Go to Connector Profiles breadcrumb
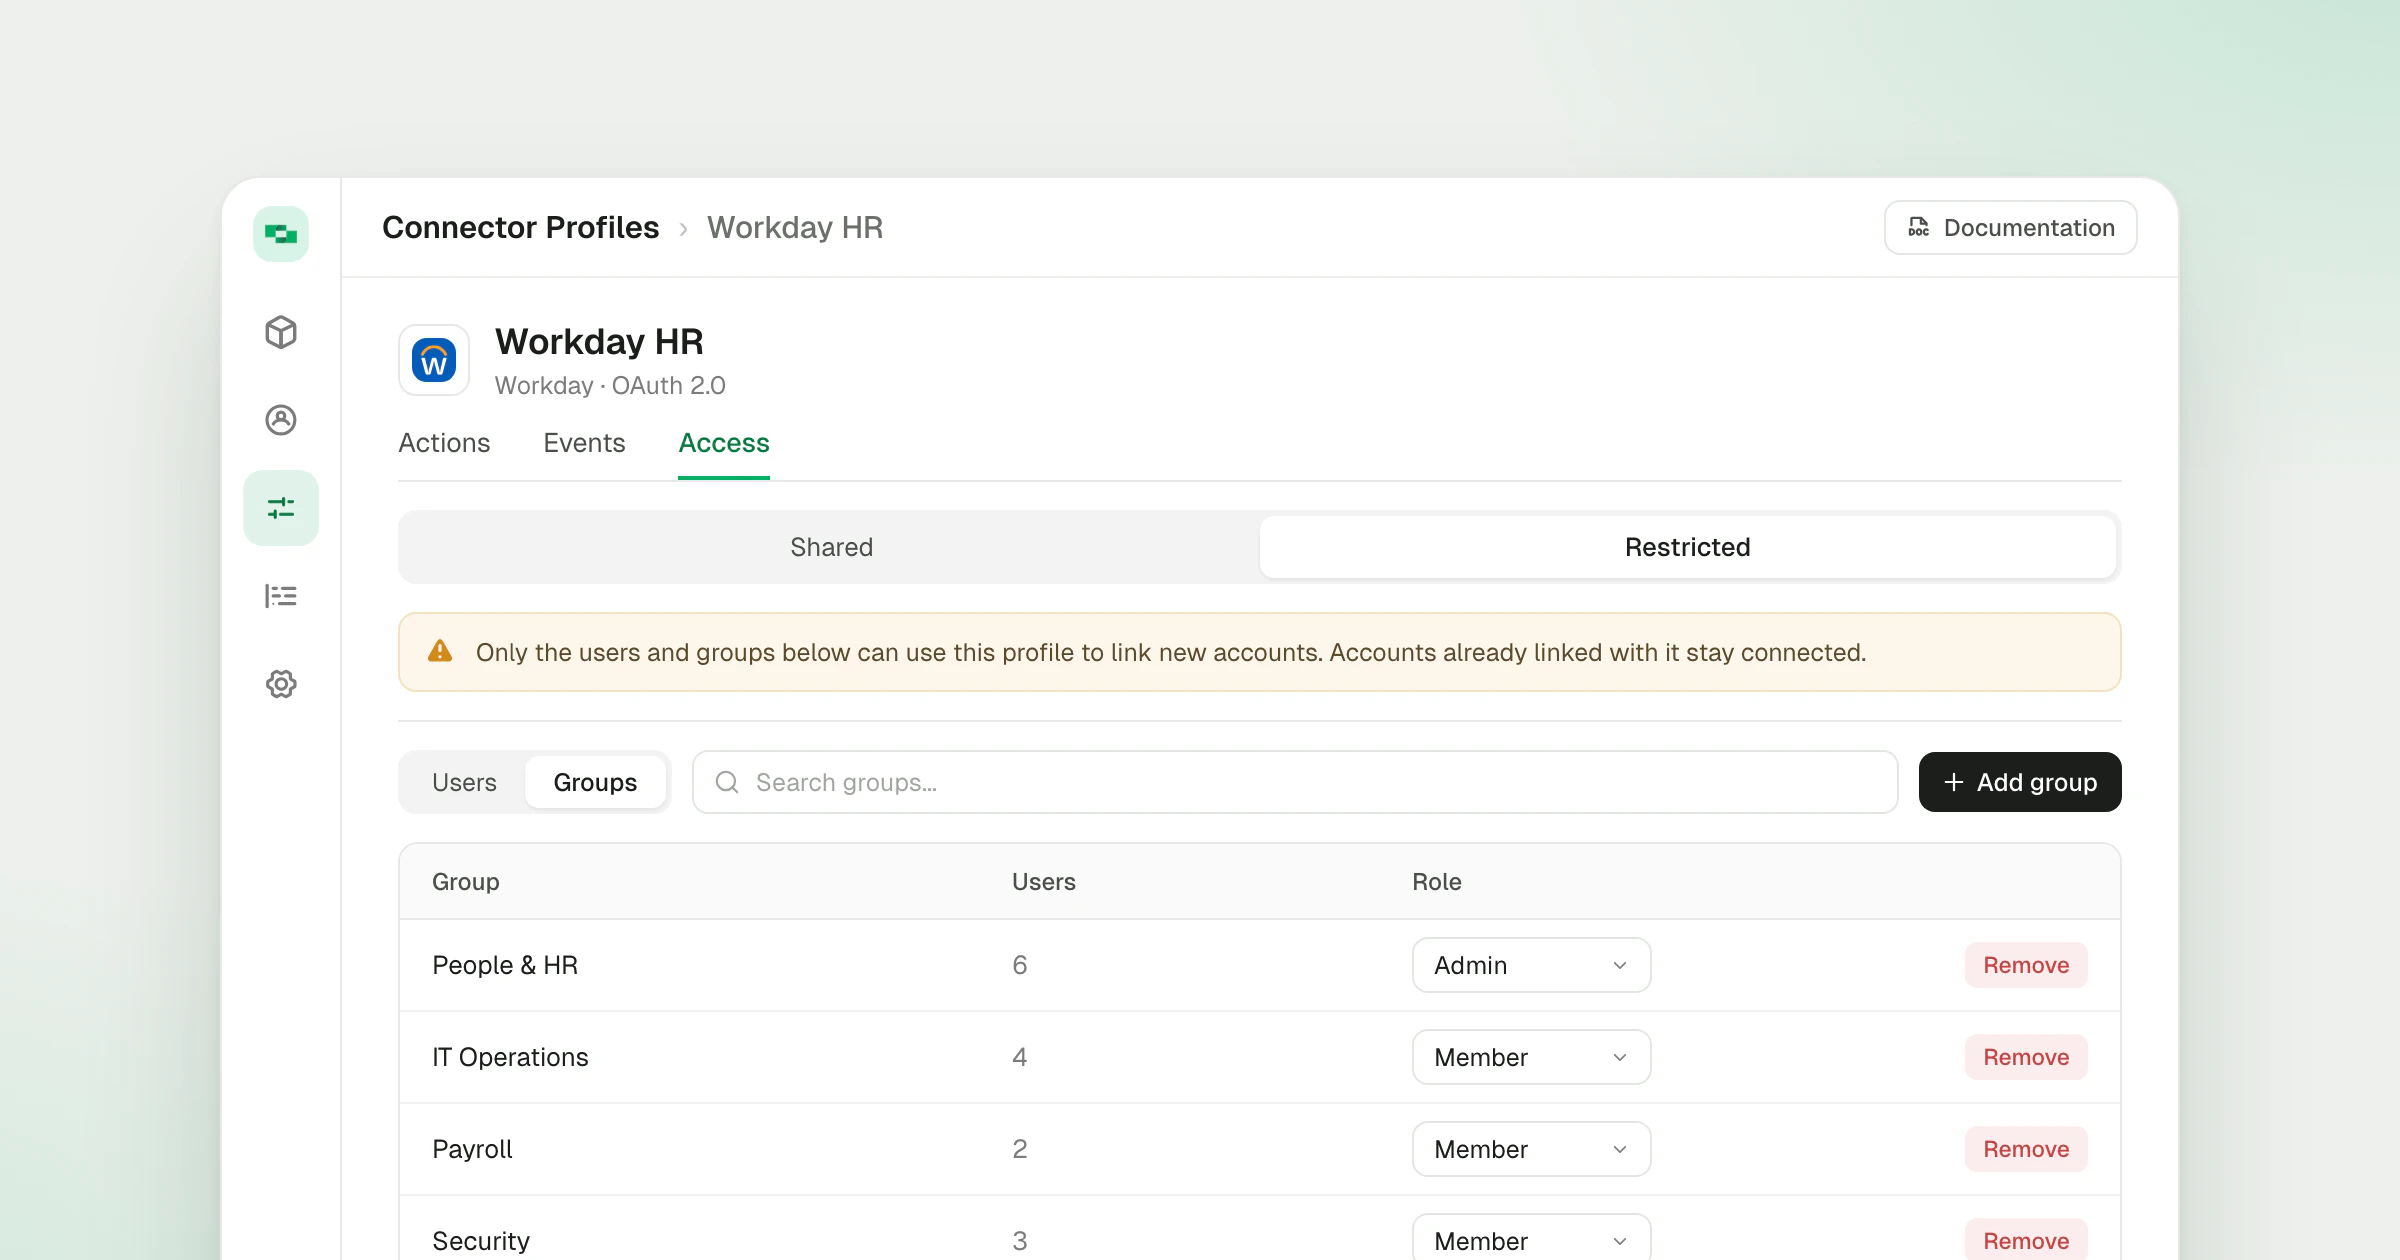The height and width of the screenshot is (1260, 2400). [521, 227]
